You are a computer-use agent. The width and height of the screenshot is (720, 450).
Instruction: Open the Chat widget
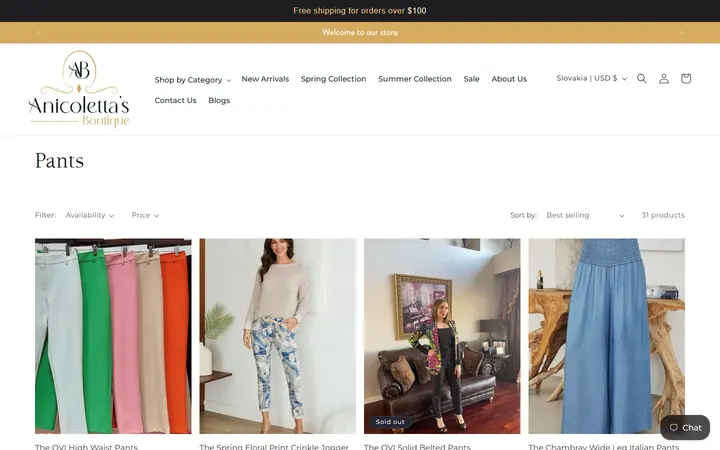pos(685,428)
